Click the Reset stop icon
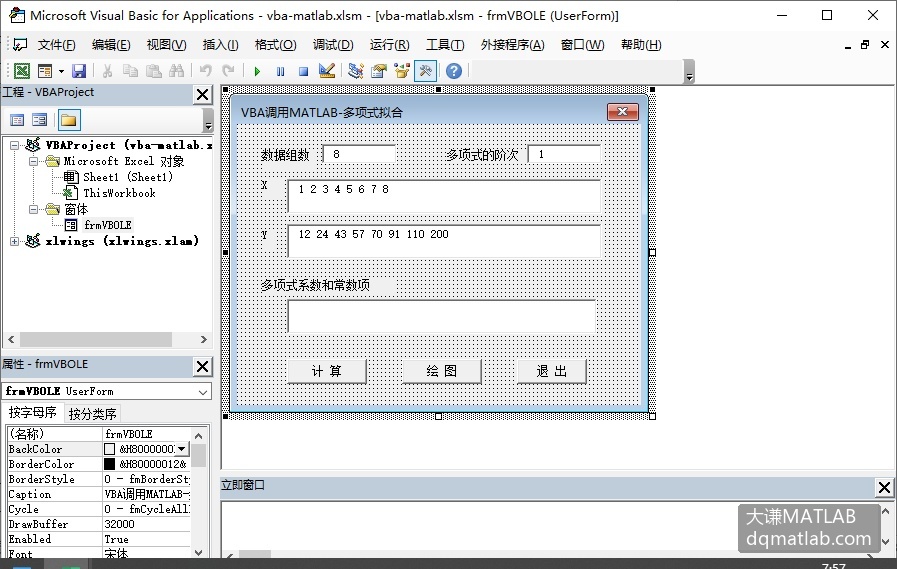This screenshot has width=897, height=569. coord(303,71)
